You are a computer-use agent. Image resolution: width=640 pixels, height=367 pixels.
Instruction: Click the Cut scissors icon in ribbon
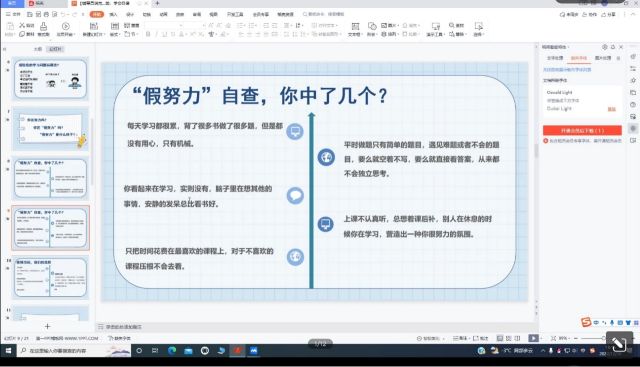coord(22,25)
